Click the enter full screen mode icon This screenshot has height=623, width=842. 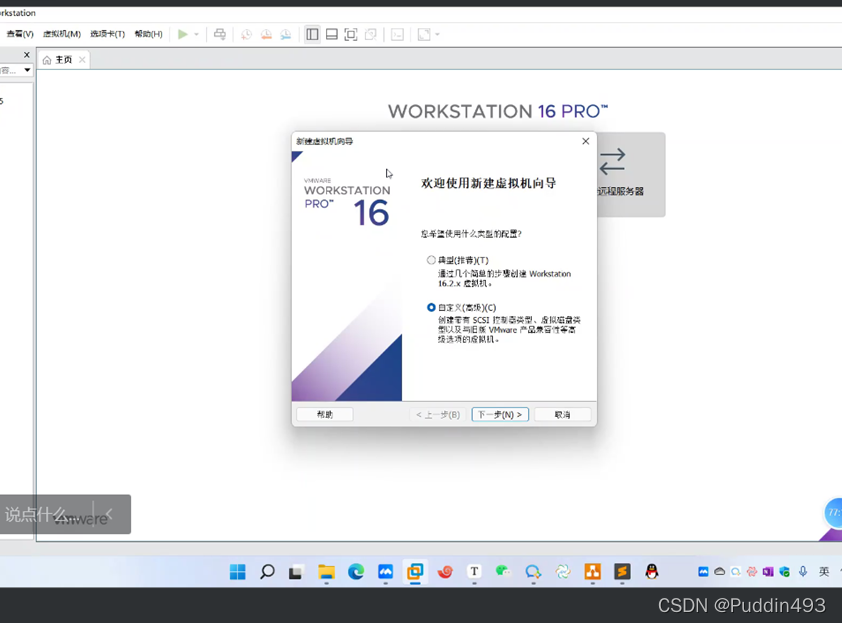[351, 34]
